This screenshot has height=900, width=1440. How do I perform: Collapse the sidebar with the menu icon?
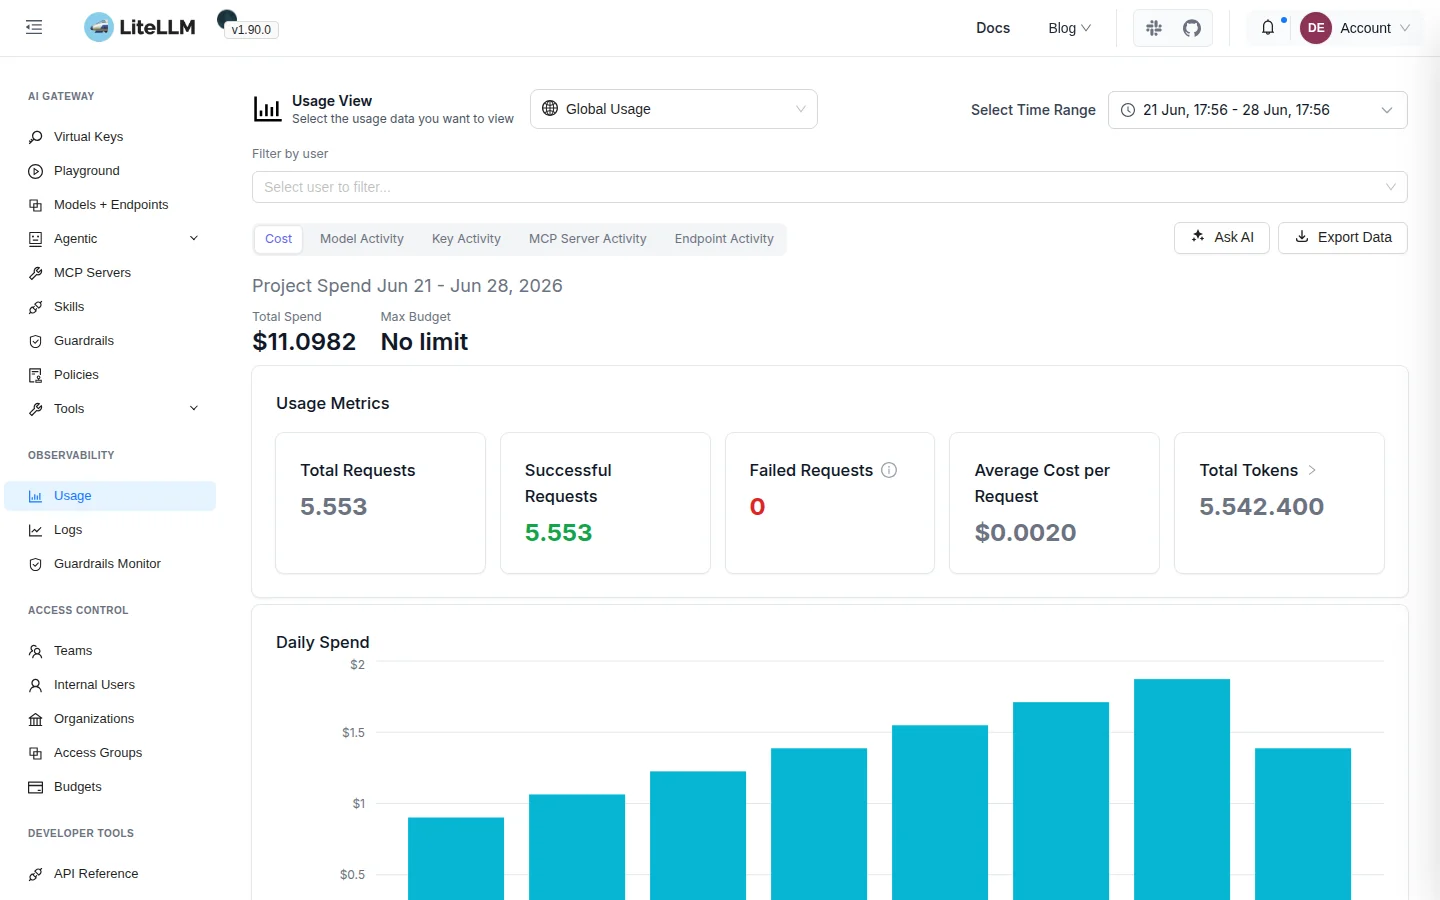pyautogui.click(x=34, y=27)
